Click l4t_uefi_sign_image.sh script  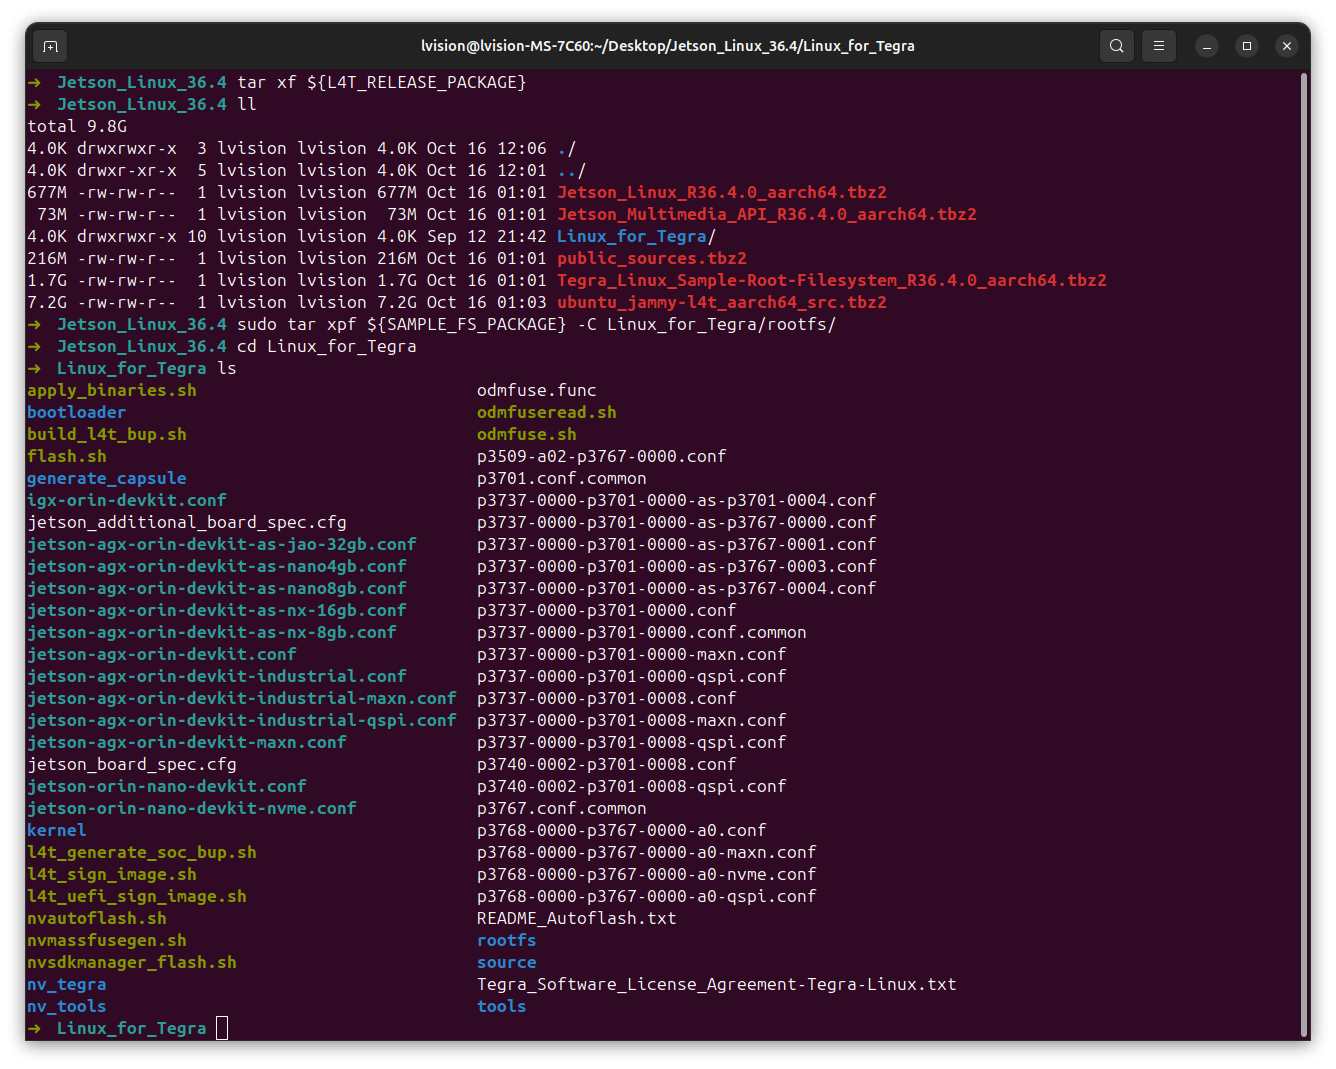(137, 896)
